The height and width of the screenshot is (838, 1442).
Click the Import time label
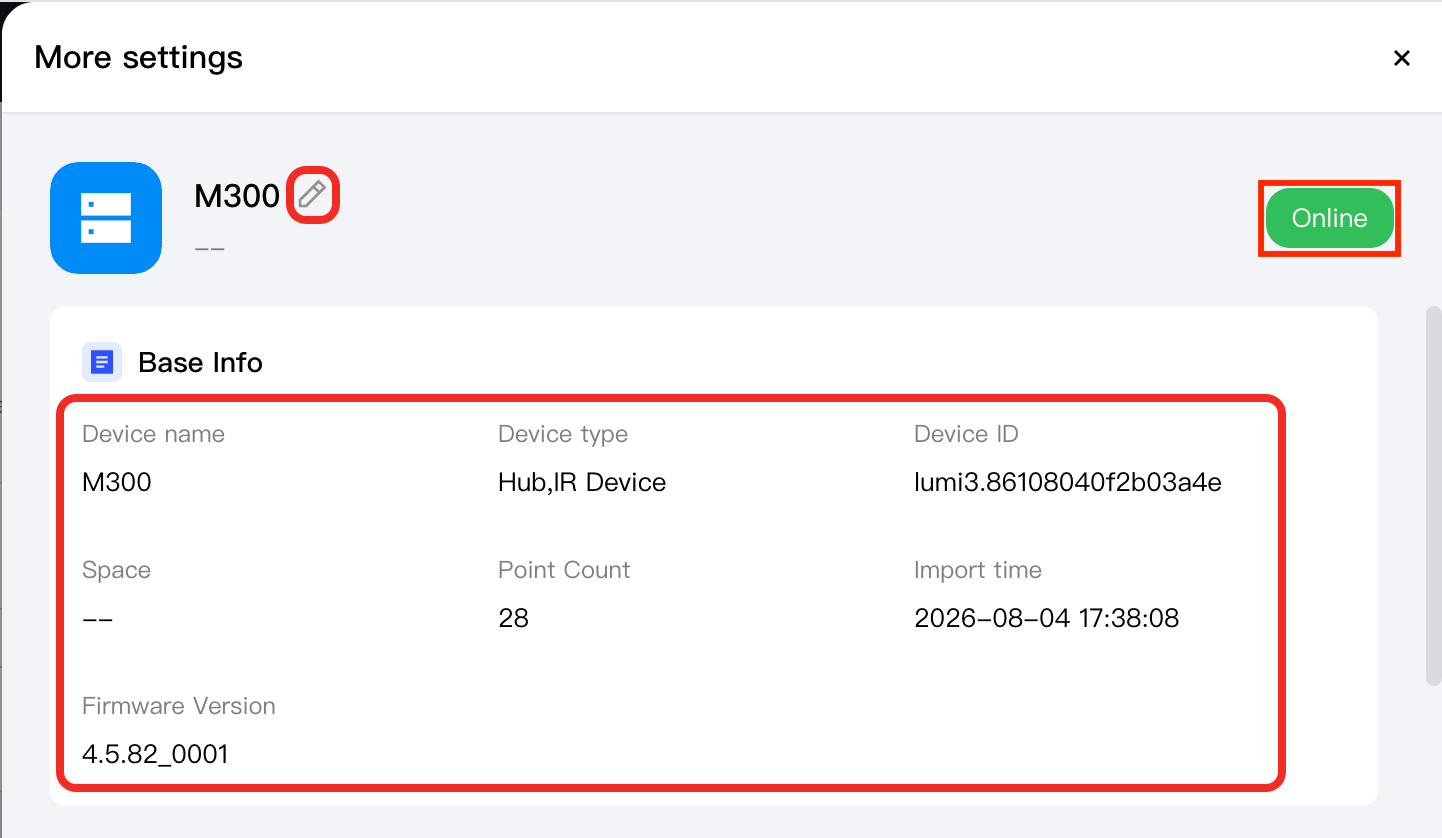pyautogui.click(x=978, y=570)
